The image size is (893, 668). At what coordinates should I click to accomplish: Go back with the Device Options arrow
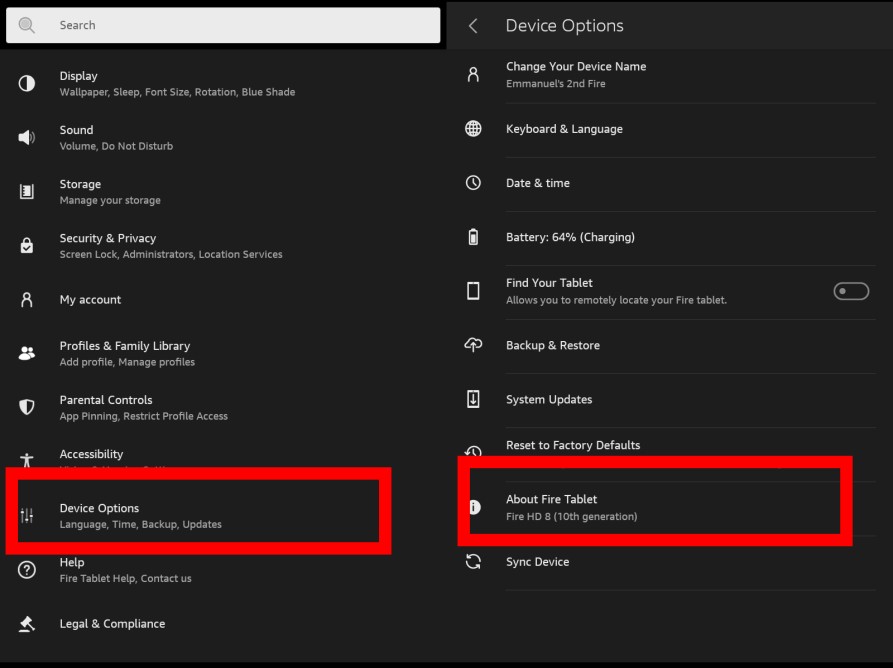pos(473,26)
